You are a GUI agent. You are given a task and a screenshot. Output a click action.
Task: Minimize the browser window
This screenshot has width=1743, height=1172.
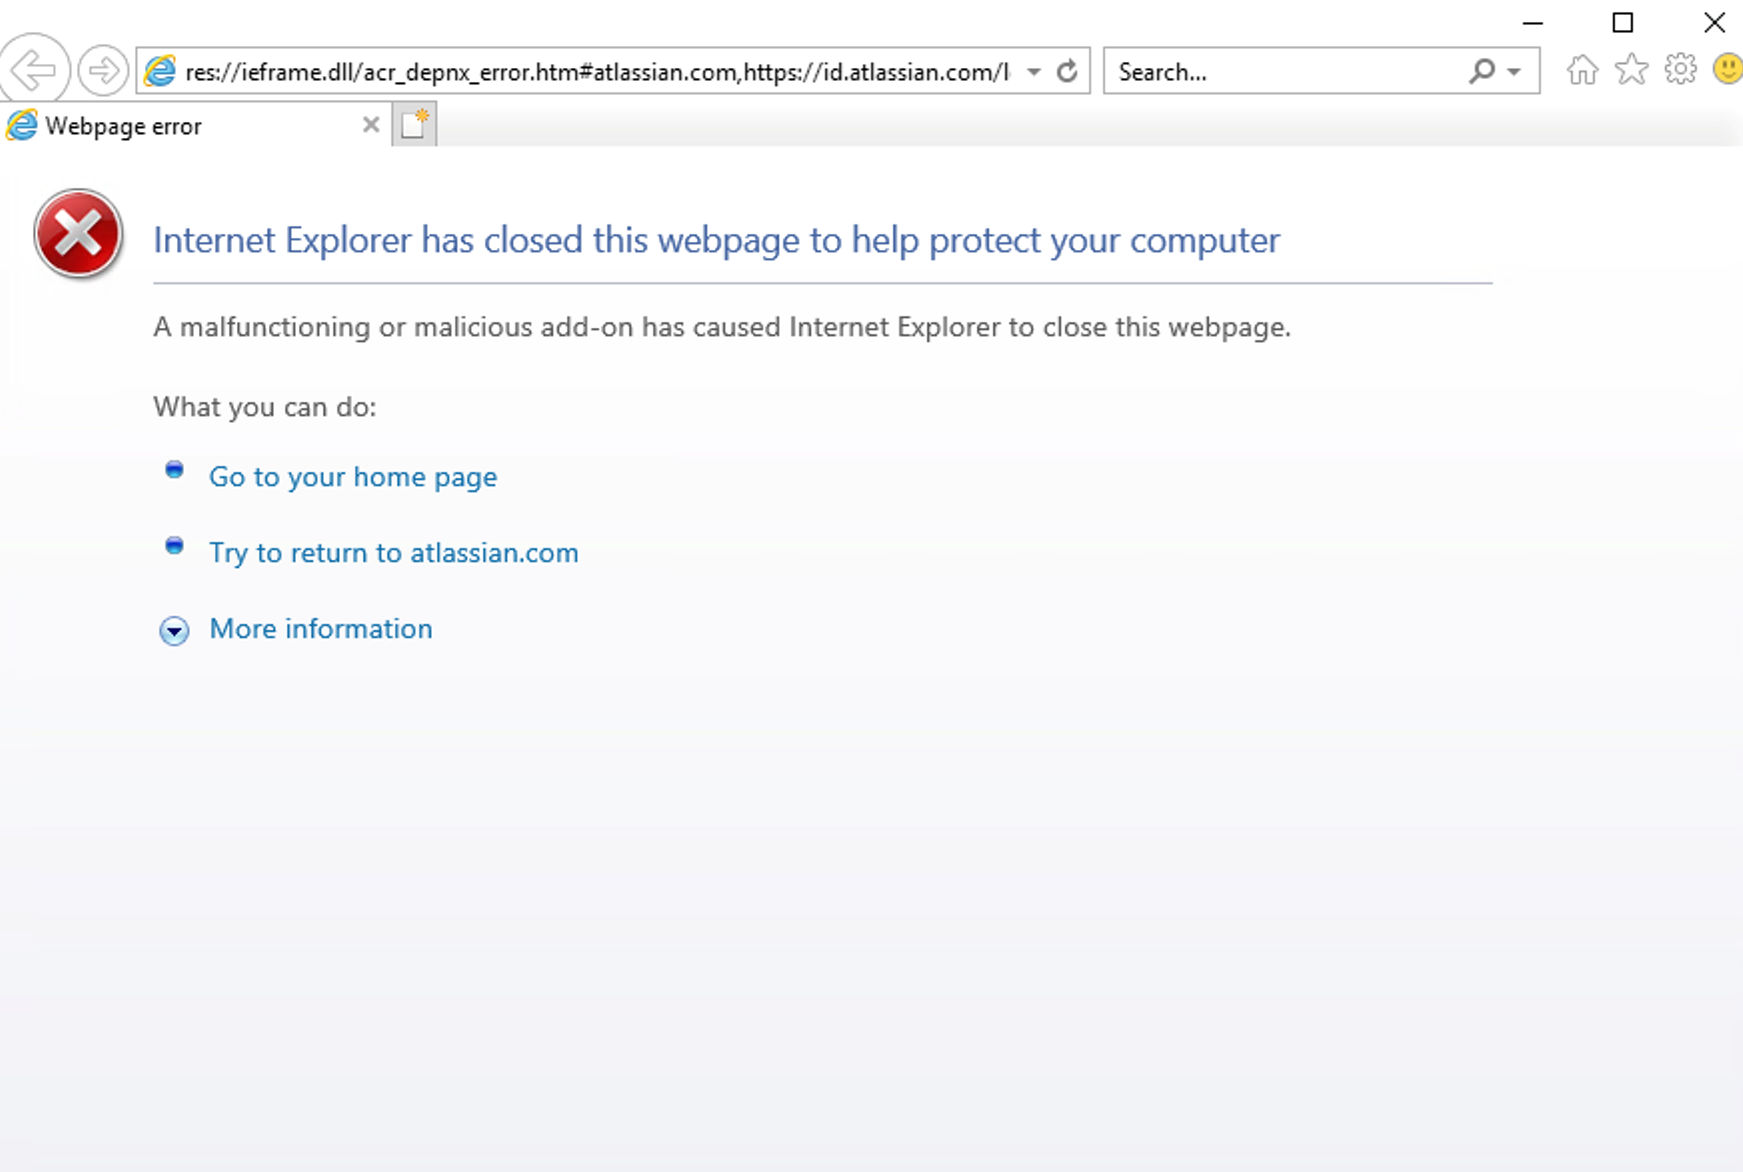pyautogui.click(x=1532, y=23)
